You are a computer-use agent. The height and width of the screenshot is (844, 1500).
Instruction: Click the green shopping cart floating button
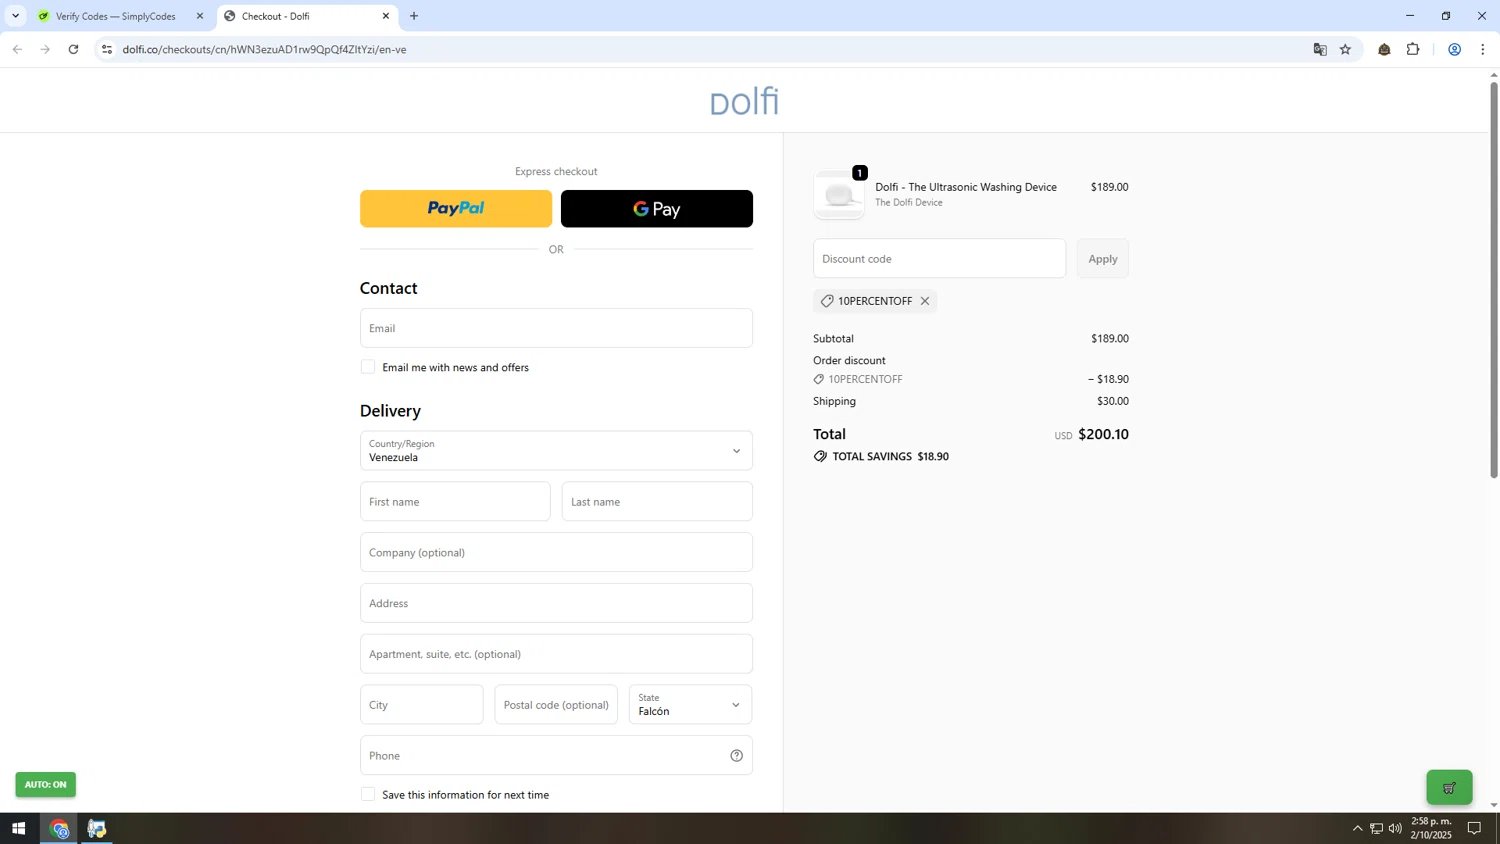click(1449, 787)
